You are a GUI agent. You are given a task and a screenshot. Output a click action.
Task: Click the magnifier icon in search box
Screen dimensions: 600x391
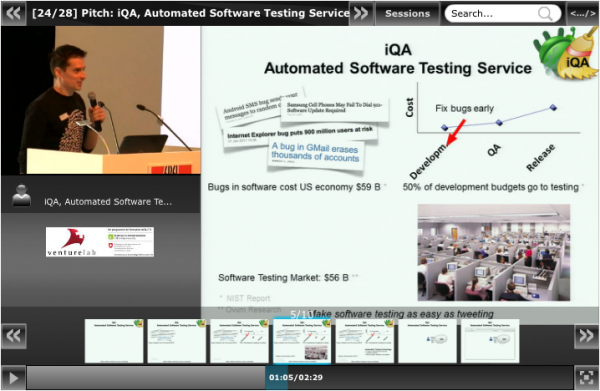(545, 14)
